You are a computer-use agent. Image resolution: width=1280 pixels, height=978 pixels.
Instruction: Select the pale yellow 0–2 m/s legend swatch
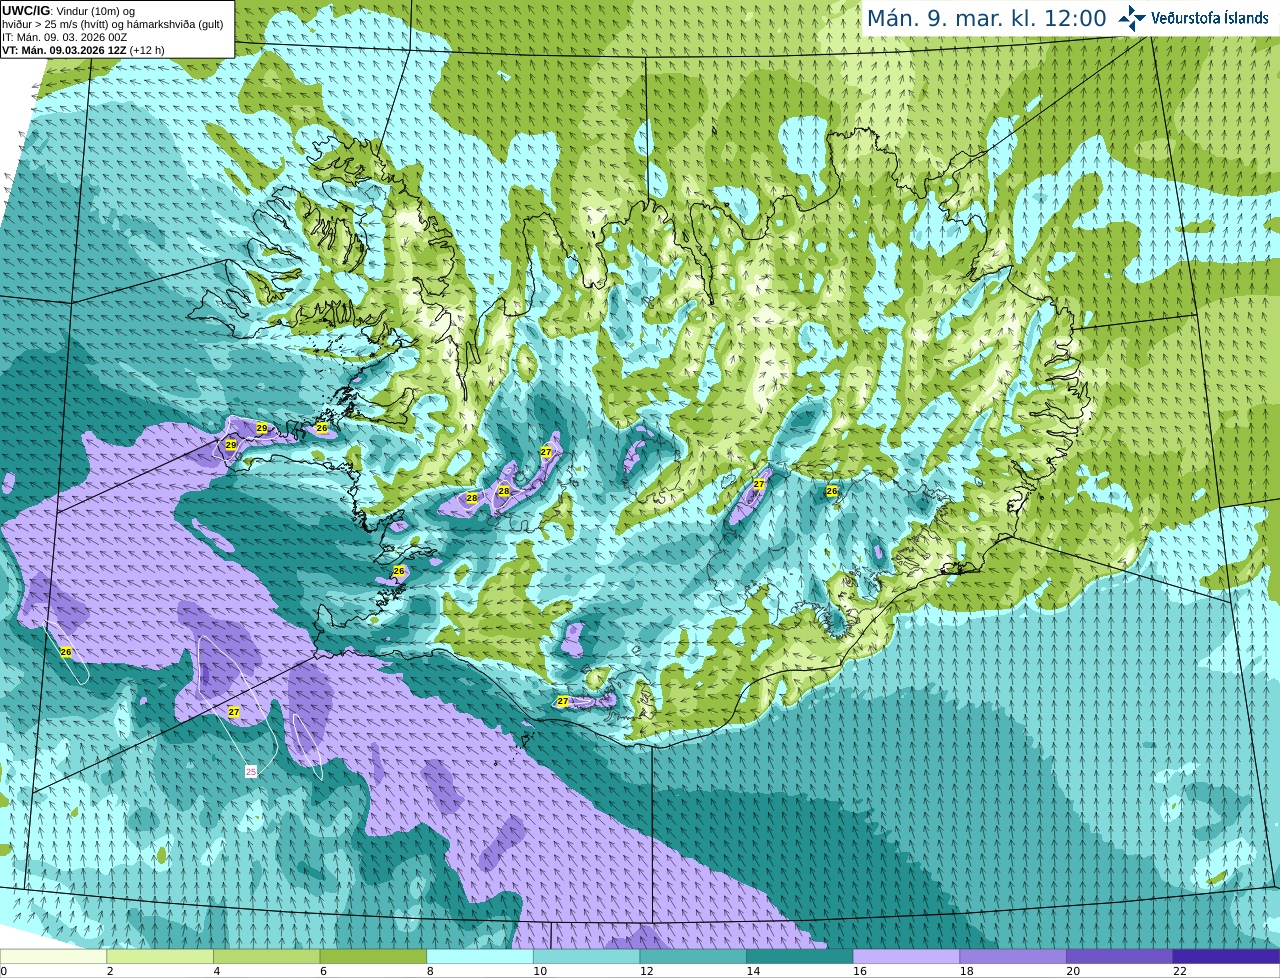(53, 956)
